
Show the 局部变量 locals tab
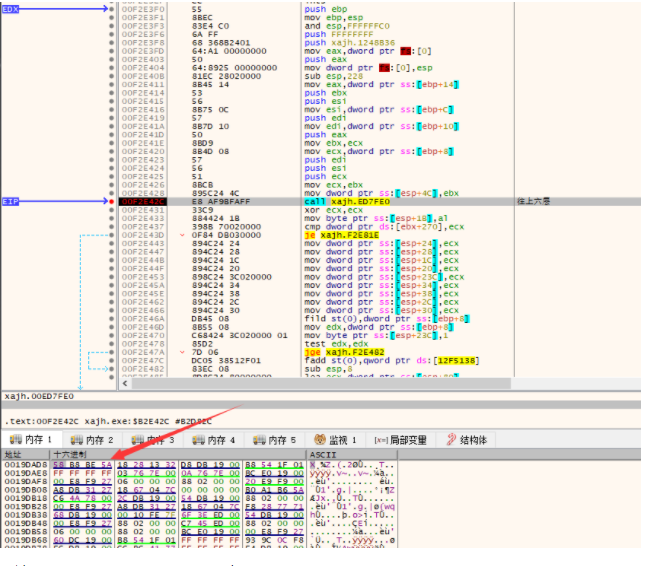[401, 440]
